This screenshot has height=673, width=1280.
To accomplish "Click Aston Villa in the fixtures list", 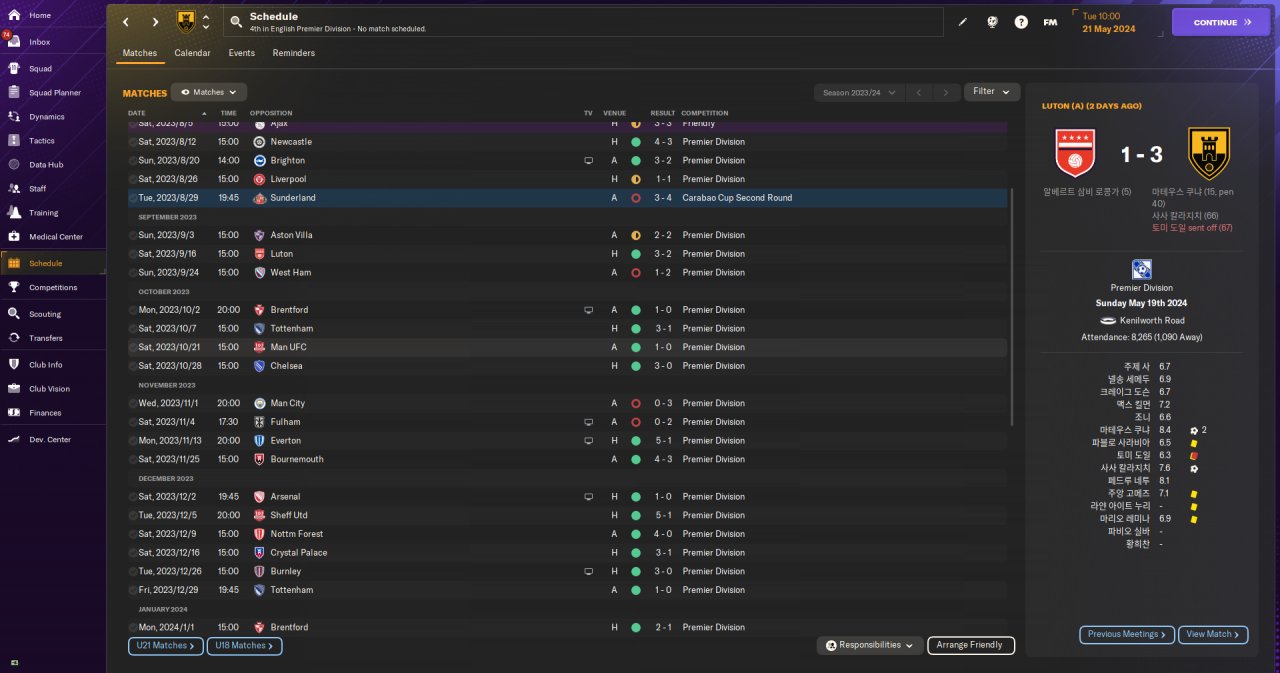I will 292,235.
